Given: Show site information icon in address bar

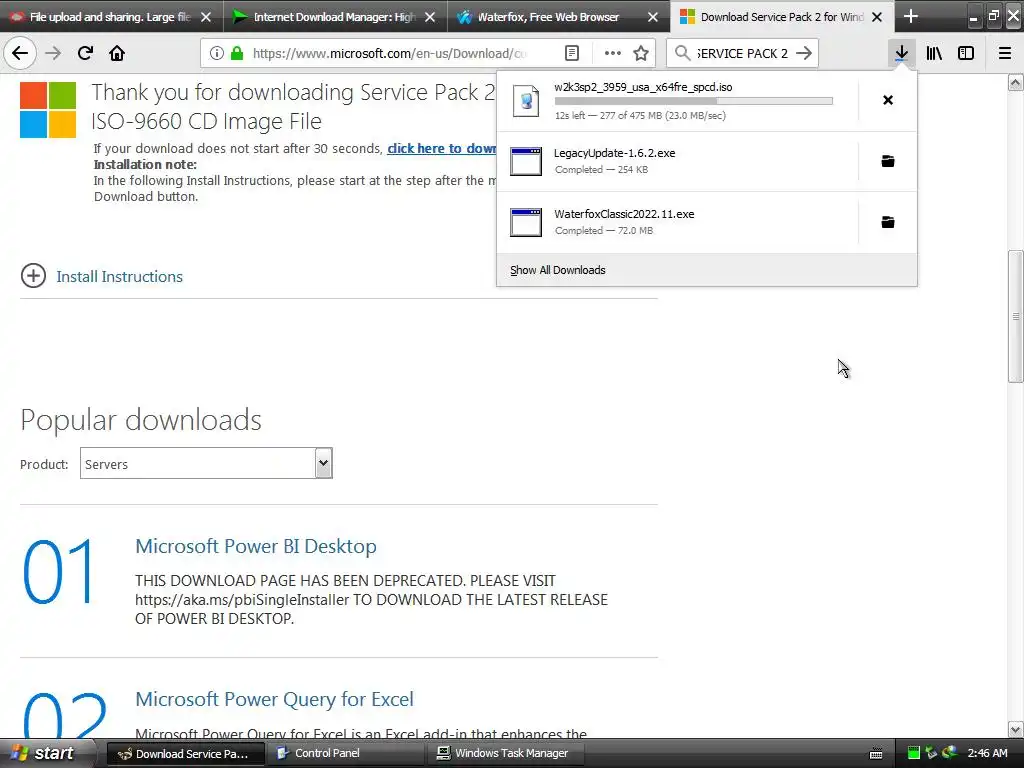Looking at the screenshot, I should (217, 53).
